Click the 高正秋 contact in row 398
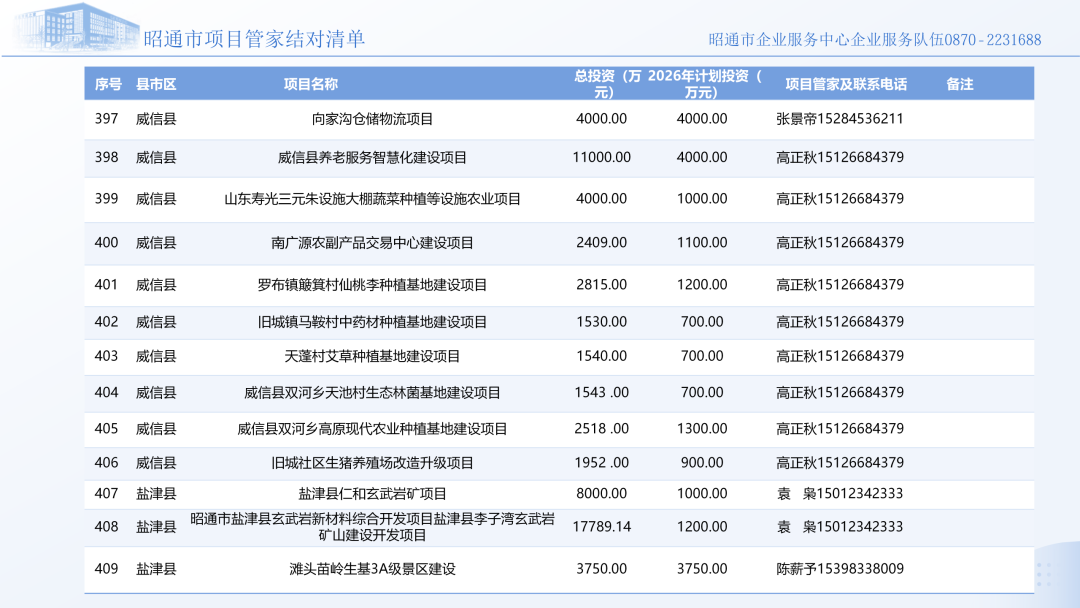Screen dimensions: 1080x608 [x=840, y=157]
